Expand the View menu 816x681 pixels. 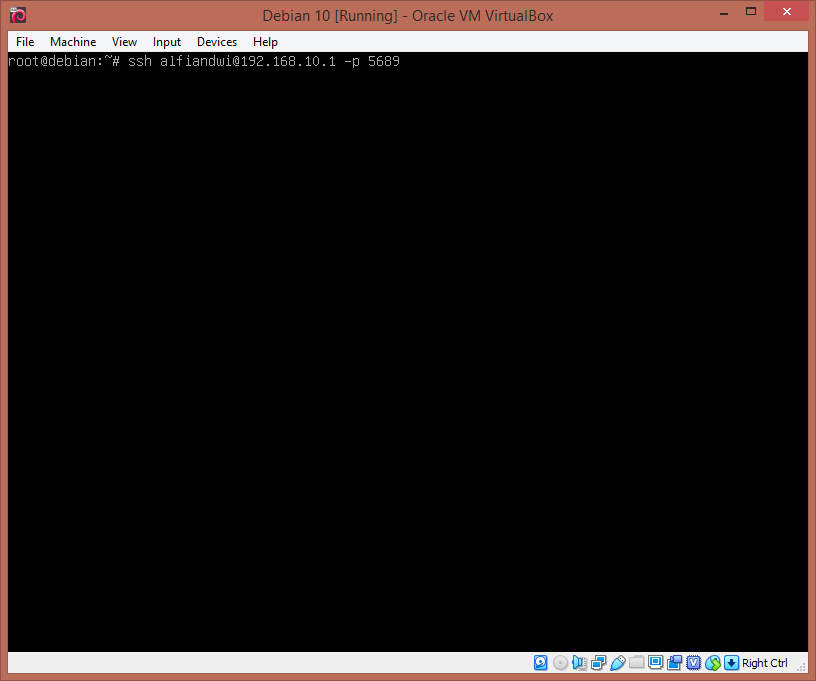124,42
